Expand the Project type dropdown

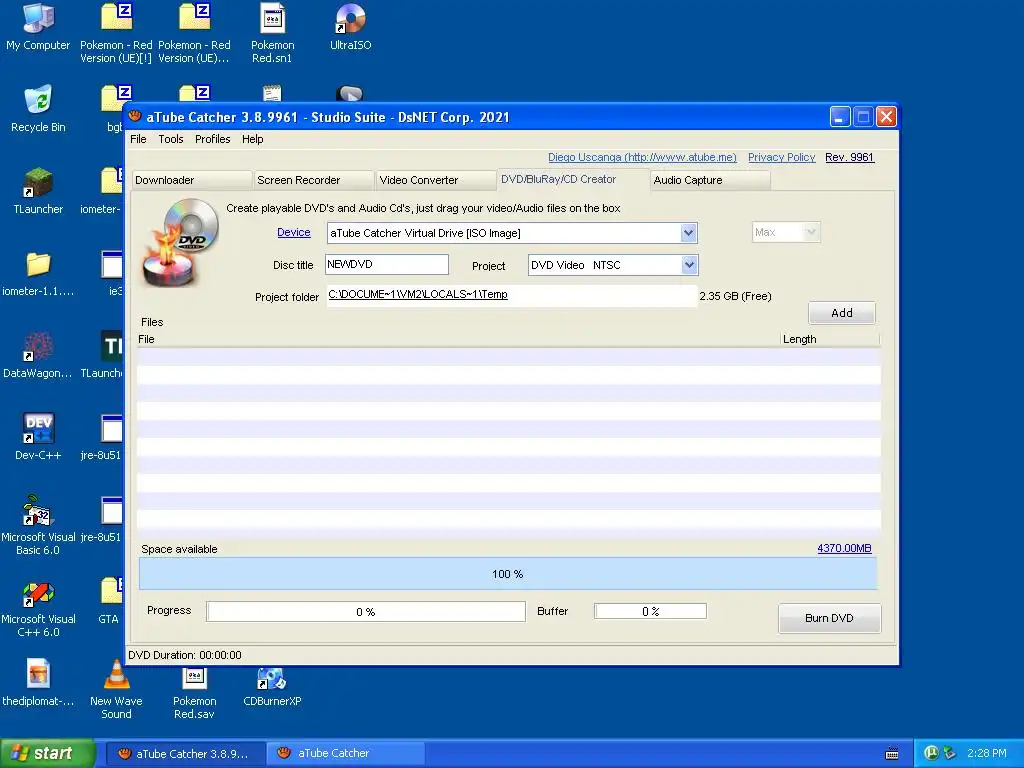(x=689, y=264)
